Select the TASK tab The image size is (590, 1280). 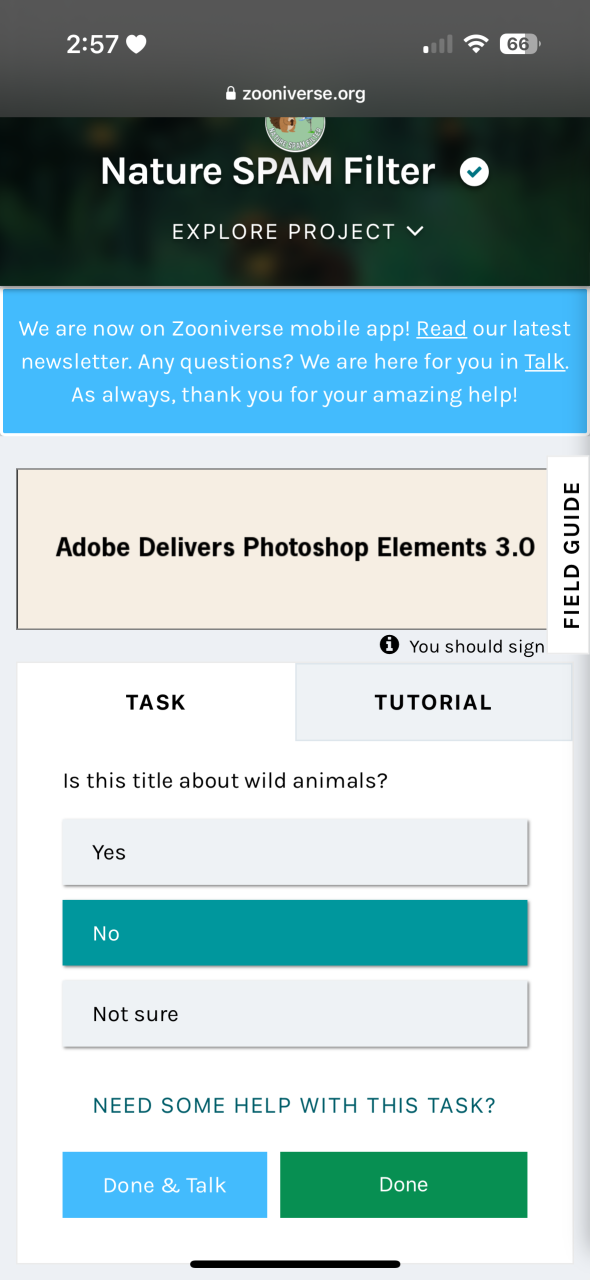[156, 702]
